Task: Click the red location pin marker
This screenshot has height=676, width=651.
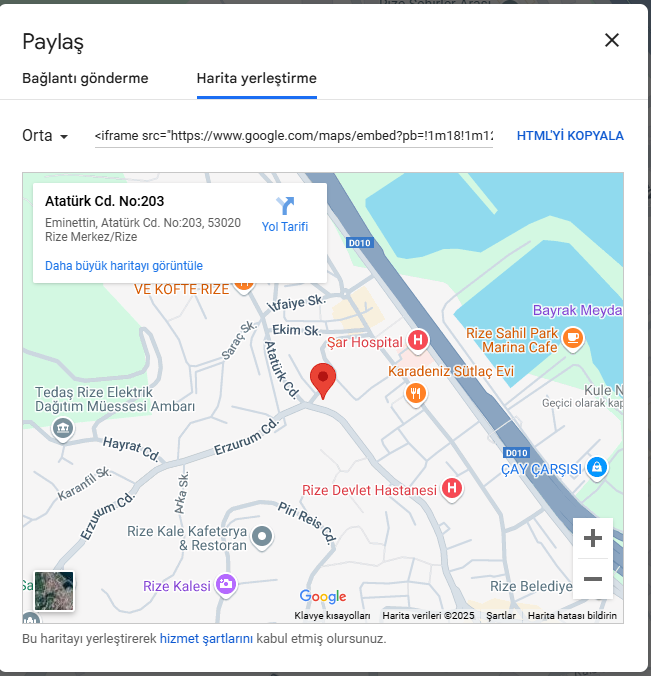Action: pyautogui.click(x=323, y=380)
